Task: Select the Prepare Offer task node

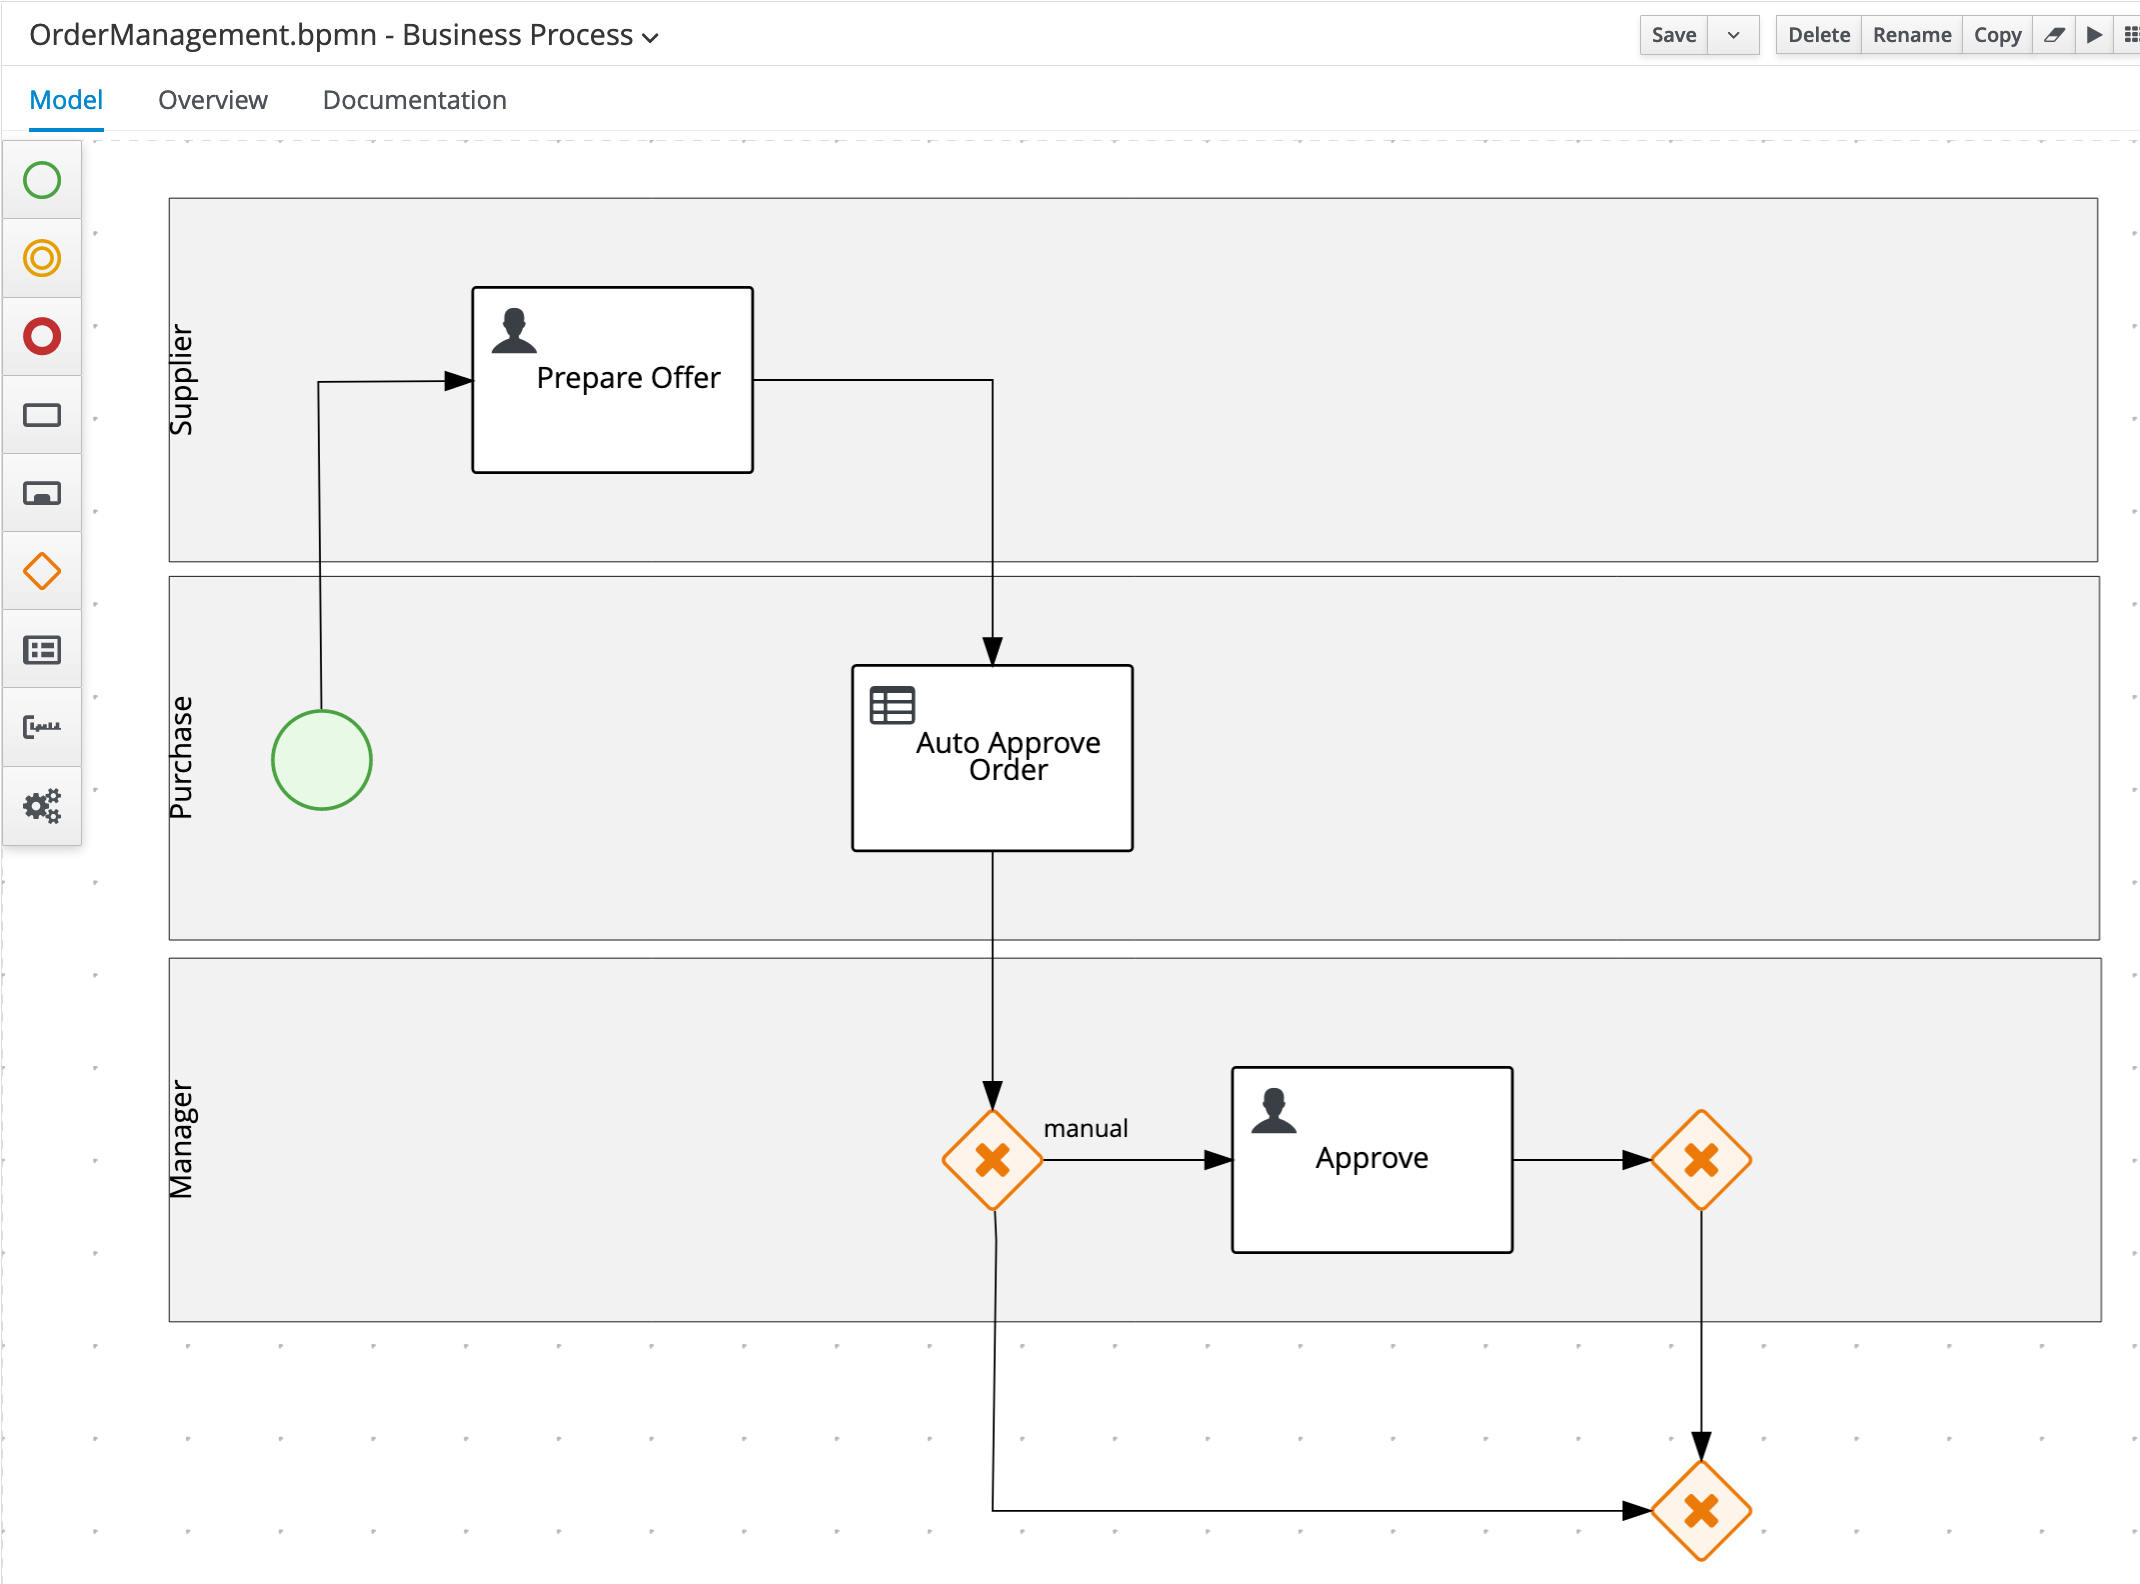Action: pos(613,380)
